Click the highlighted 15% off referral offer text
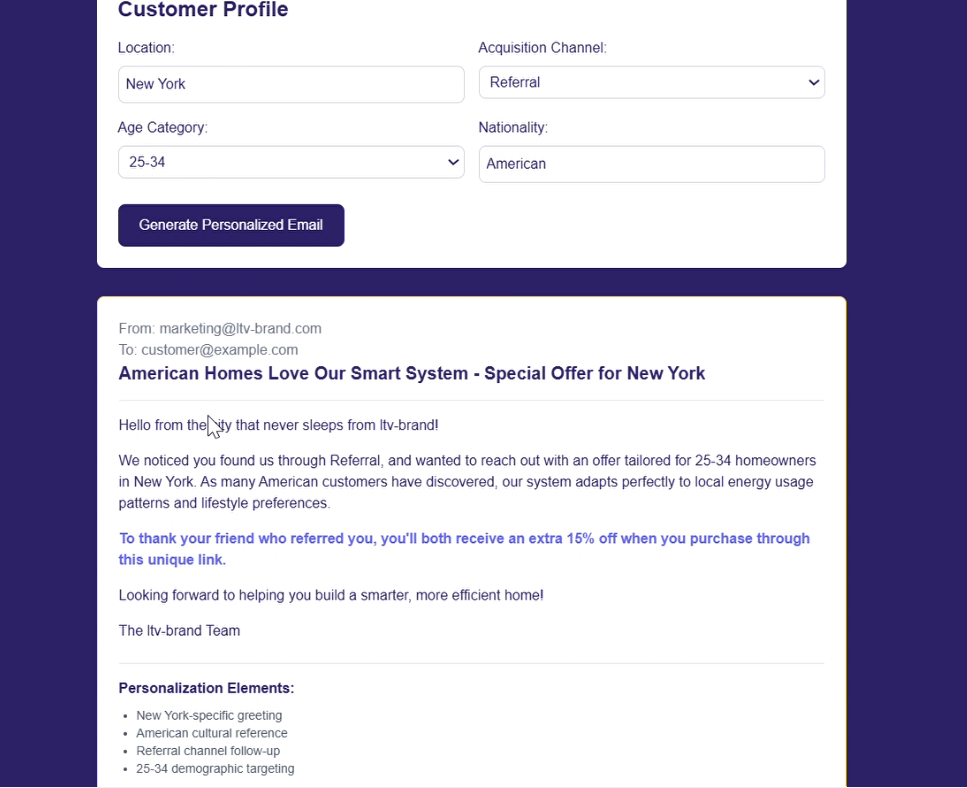This screenshot has height=788, width=967. (x=464, y=549)
